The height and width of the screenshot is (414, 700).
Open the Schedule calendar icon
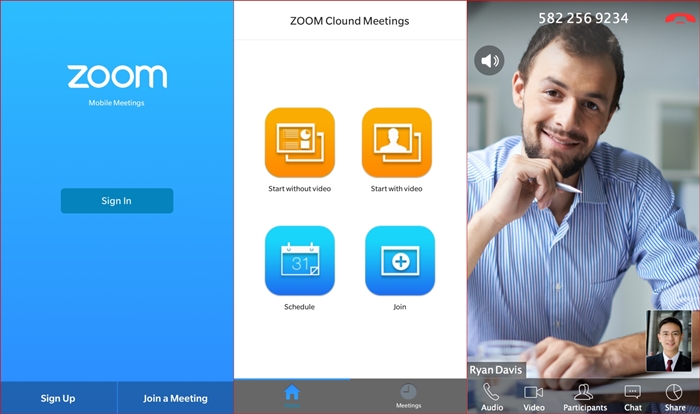tap(300, 260)
